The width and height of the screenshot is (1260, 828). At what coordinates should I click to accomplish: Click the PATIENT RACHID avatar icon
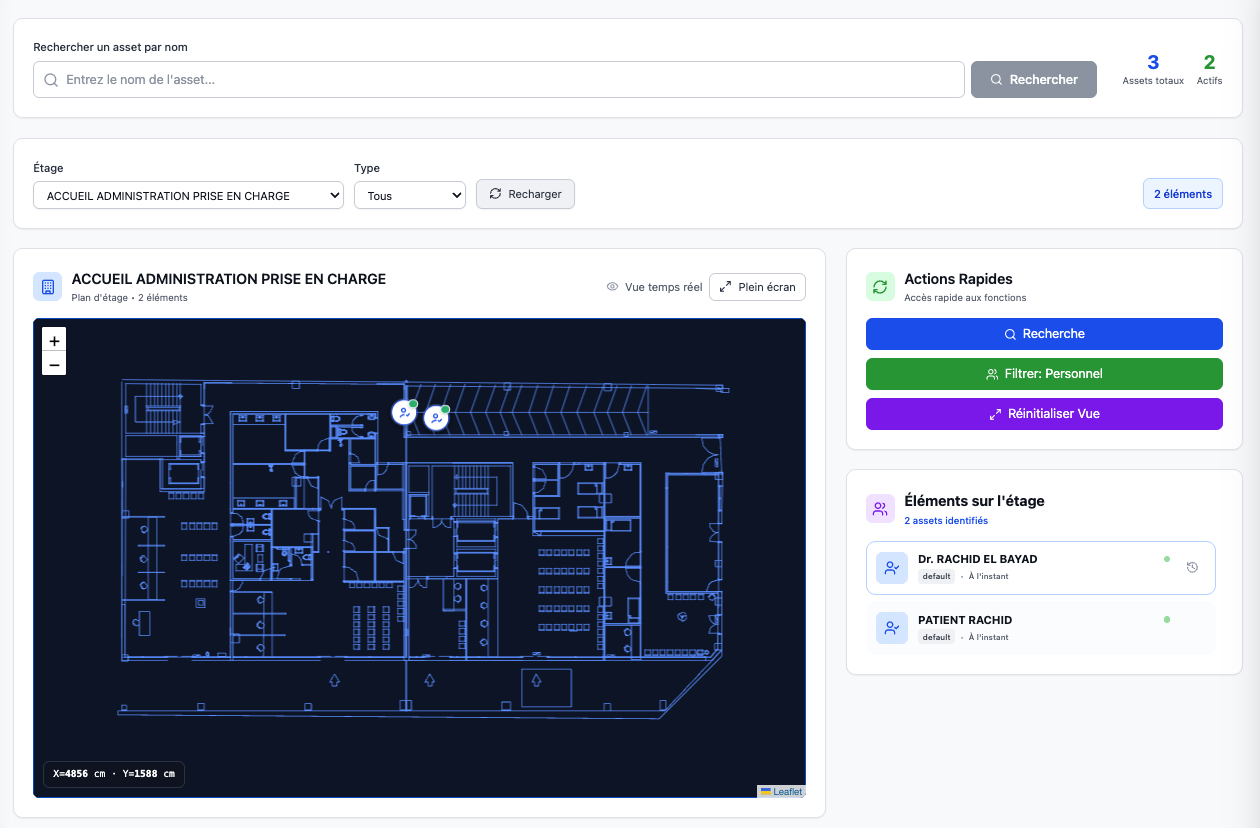pyautogui.click(x=891, y=628)
